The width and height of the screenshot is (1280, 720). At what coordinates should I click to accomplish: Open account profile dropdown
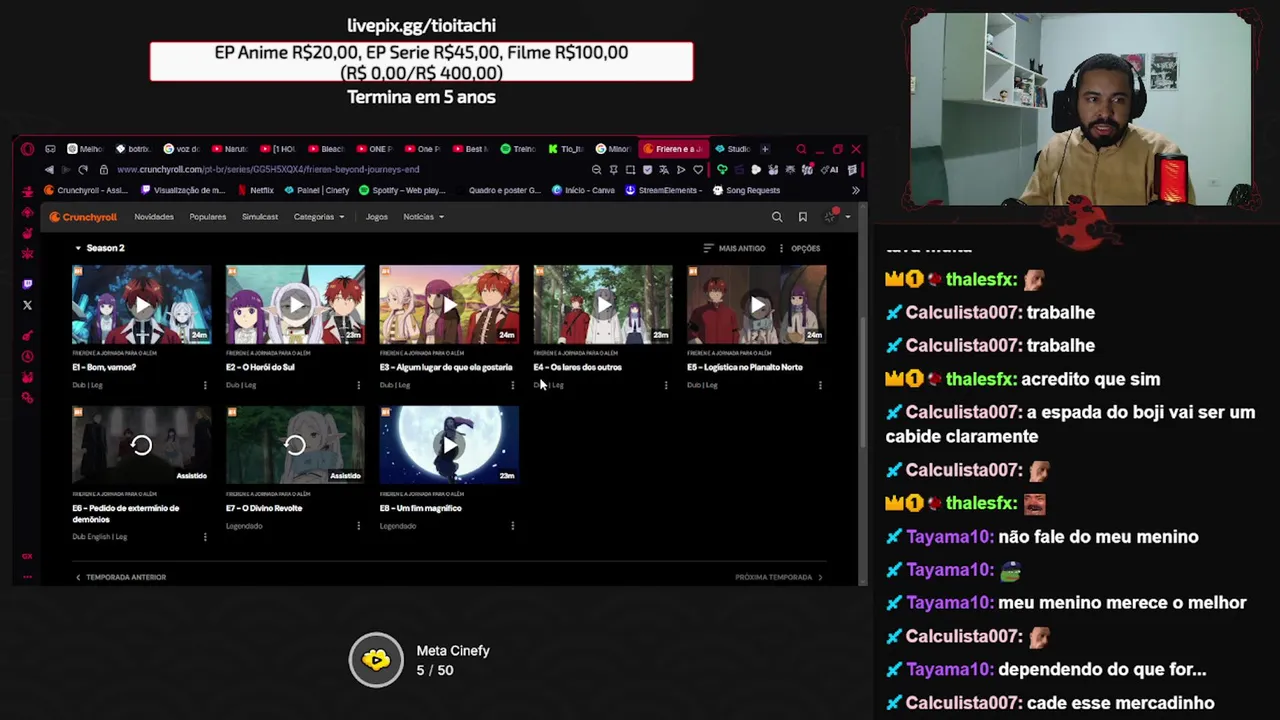tap(836, 216)
